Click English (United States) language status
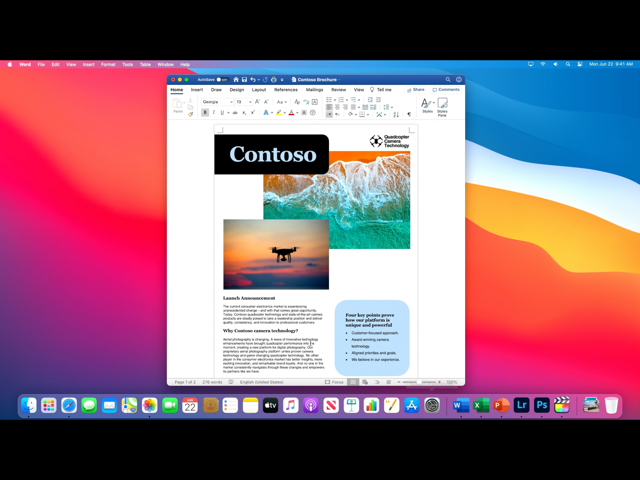The height and width of the screenshot is (480, 640). [261, 382]
